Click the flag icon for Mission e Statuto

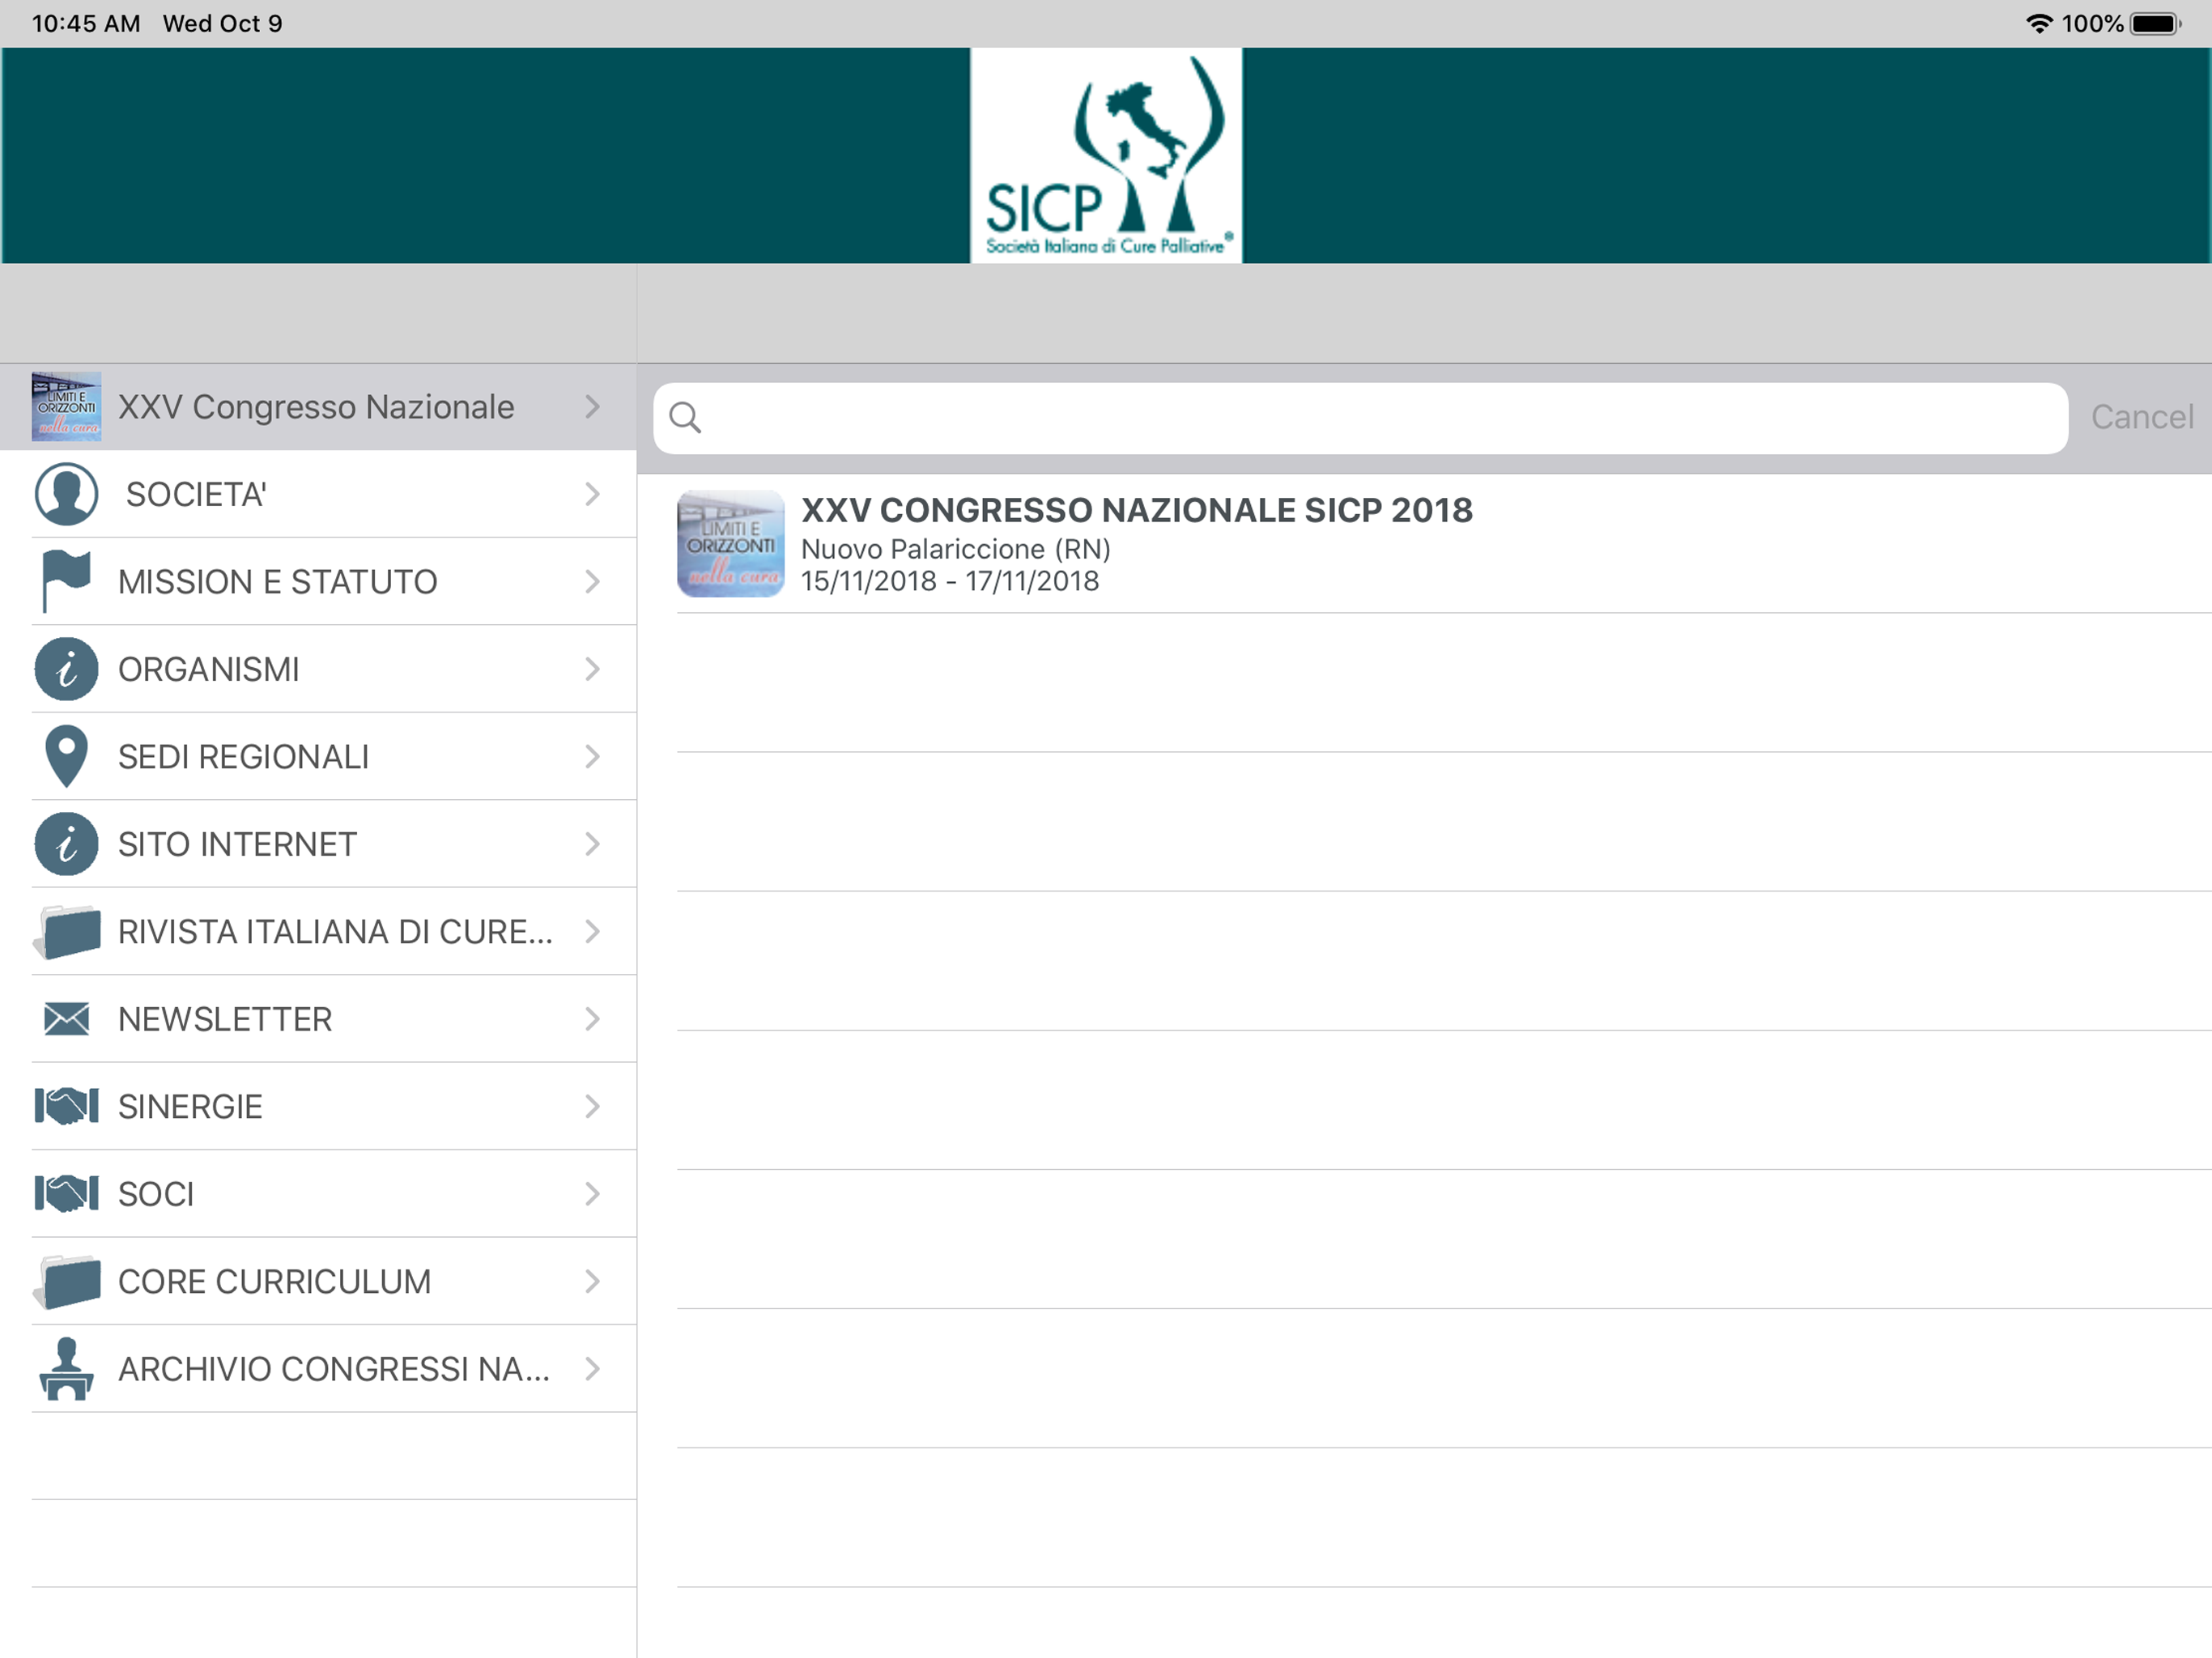(x=66, y=580)
